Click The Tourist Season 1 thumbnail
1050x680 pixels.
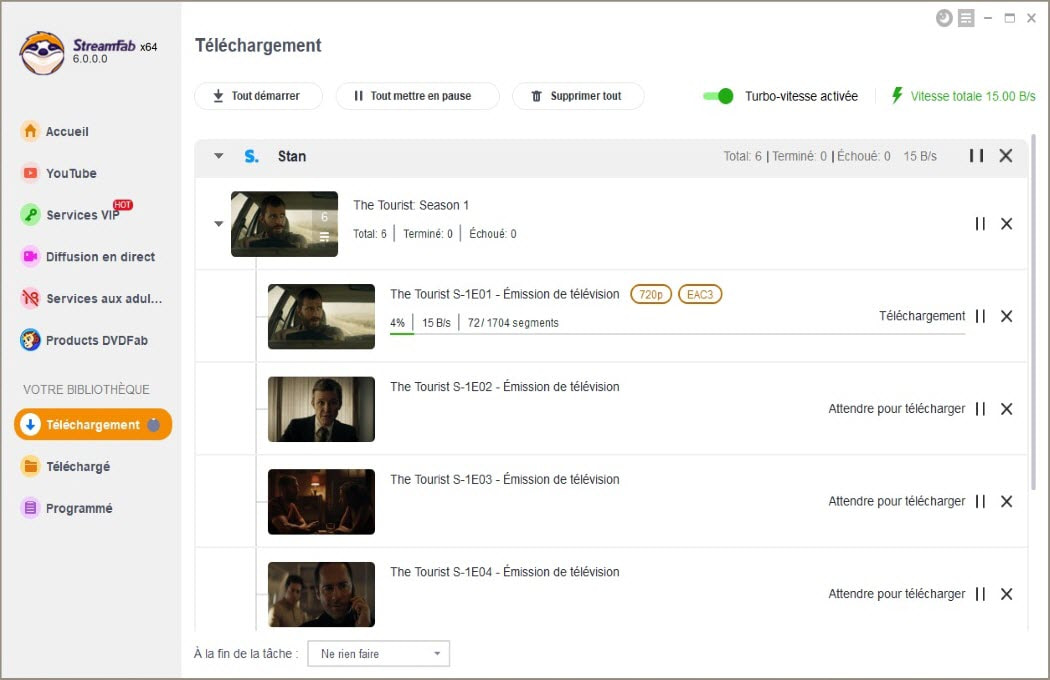pos(284,224)
